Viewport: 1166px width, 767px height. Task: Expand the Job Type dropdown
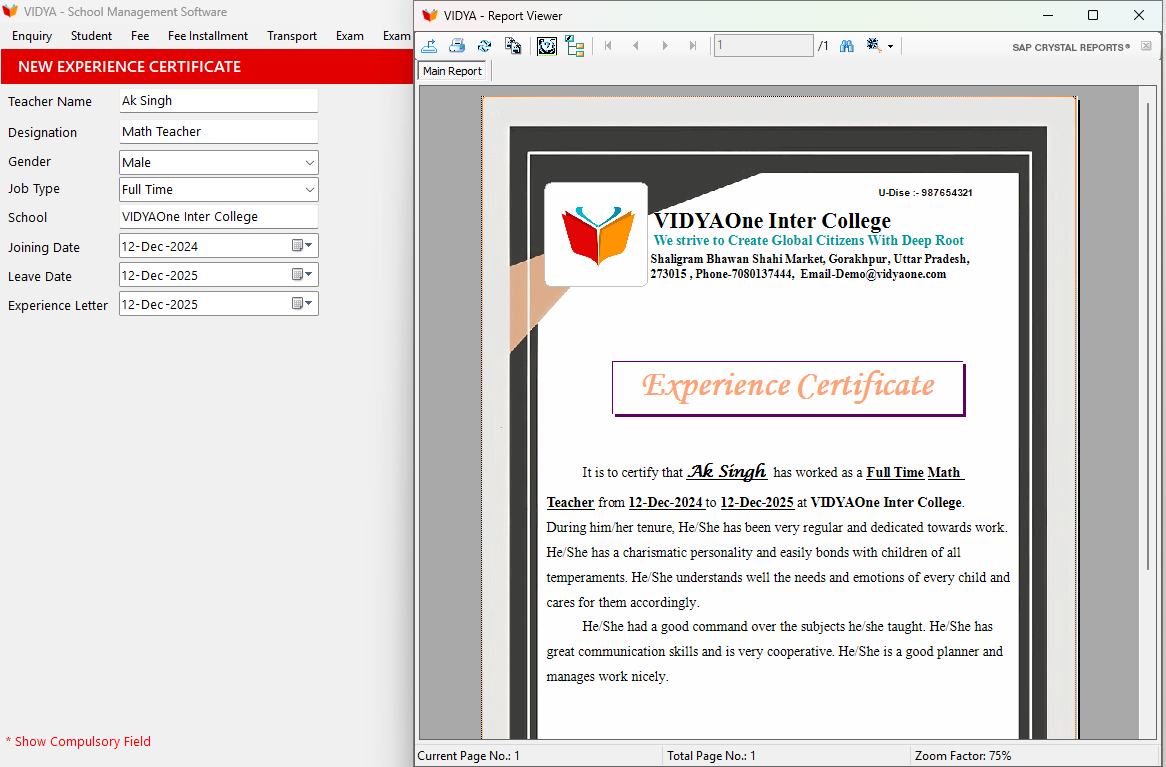(x=309, y=190)
